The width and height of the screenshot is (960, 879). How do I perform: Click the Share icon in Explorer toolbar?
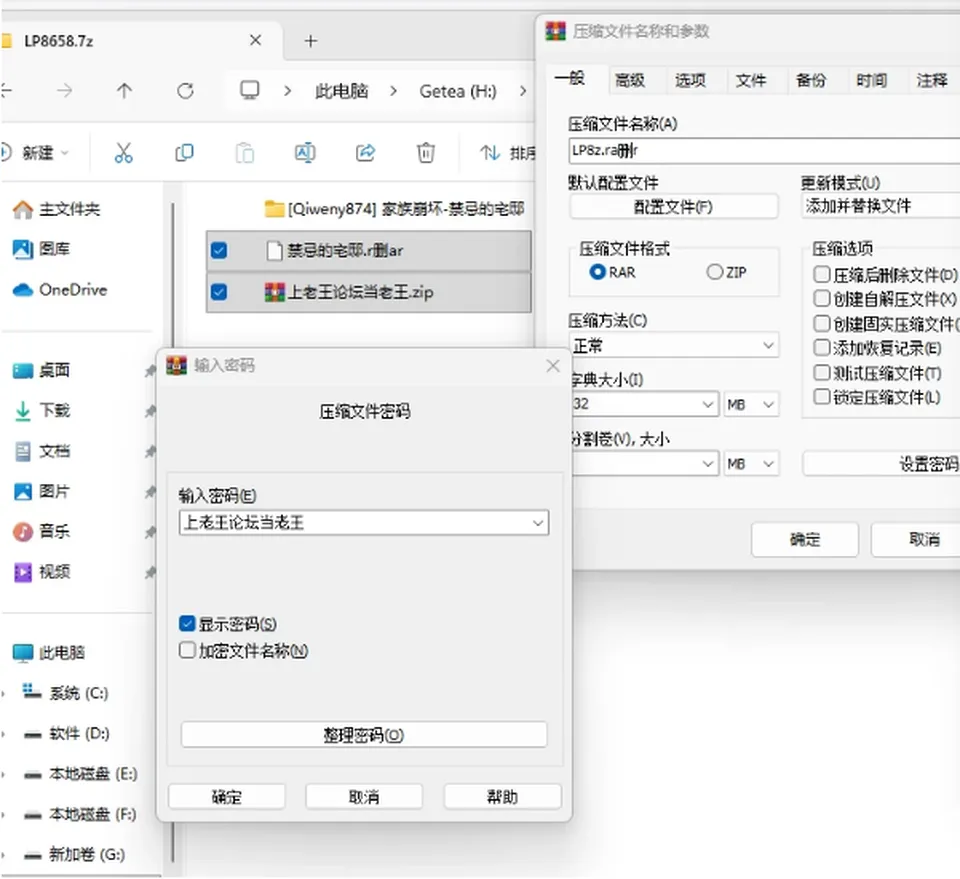(366, 152)
